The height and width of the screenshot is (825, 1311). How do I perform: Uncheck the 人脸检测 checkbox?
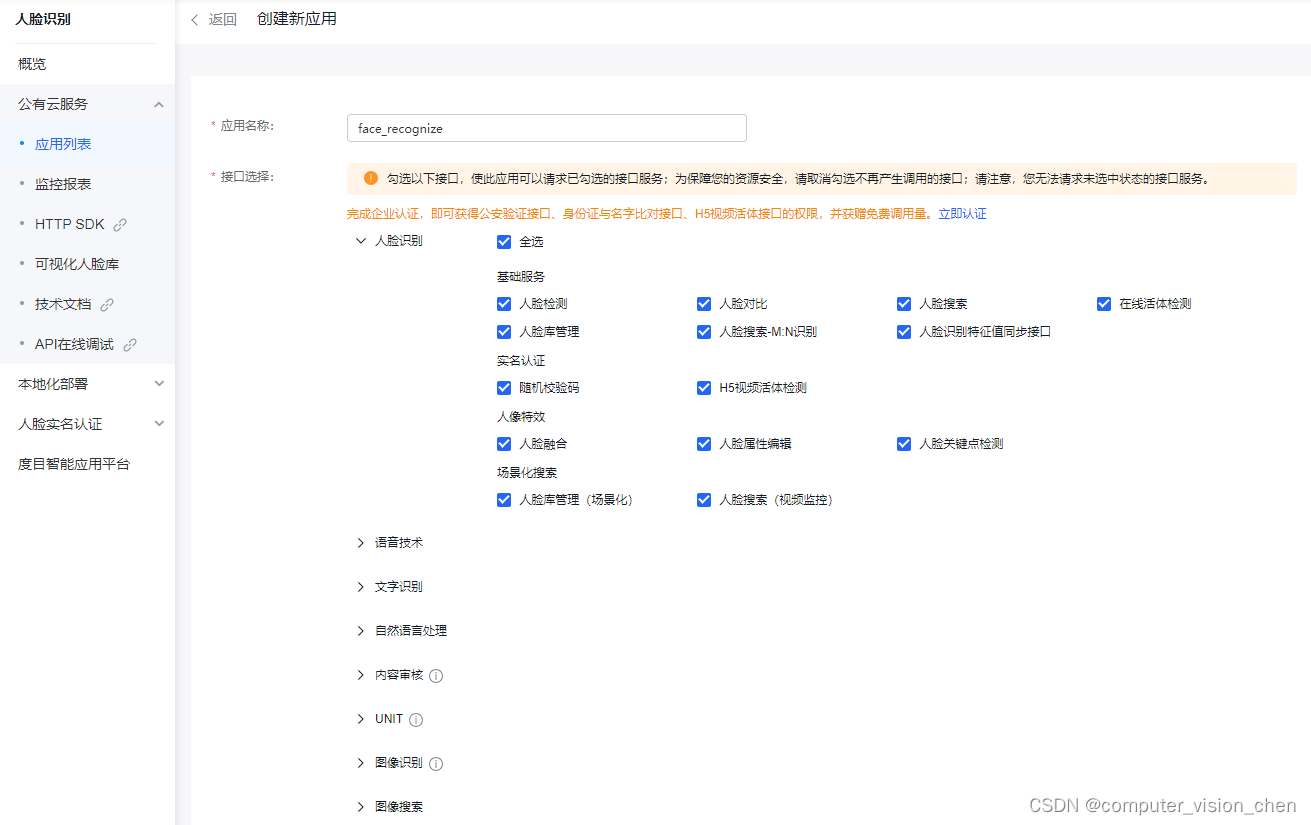click(x=504, y=304)
